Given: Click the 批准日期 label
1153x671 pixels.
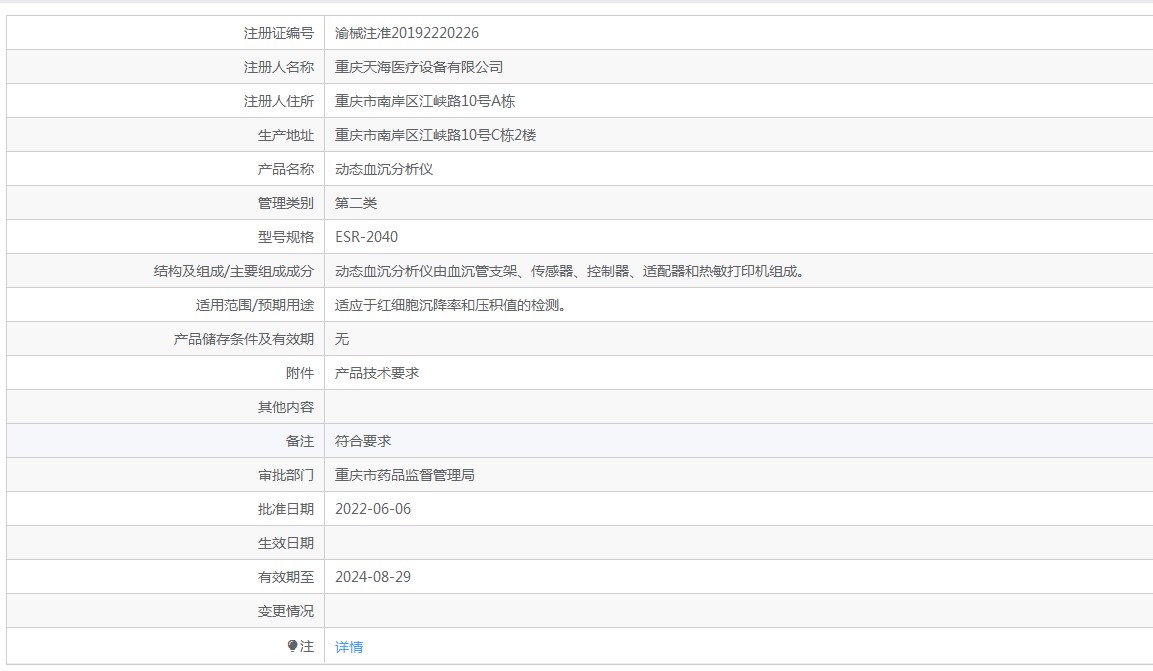Looking at the screenshot, I should (285, 509).
